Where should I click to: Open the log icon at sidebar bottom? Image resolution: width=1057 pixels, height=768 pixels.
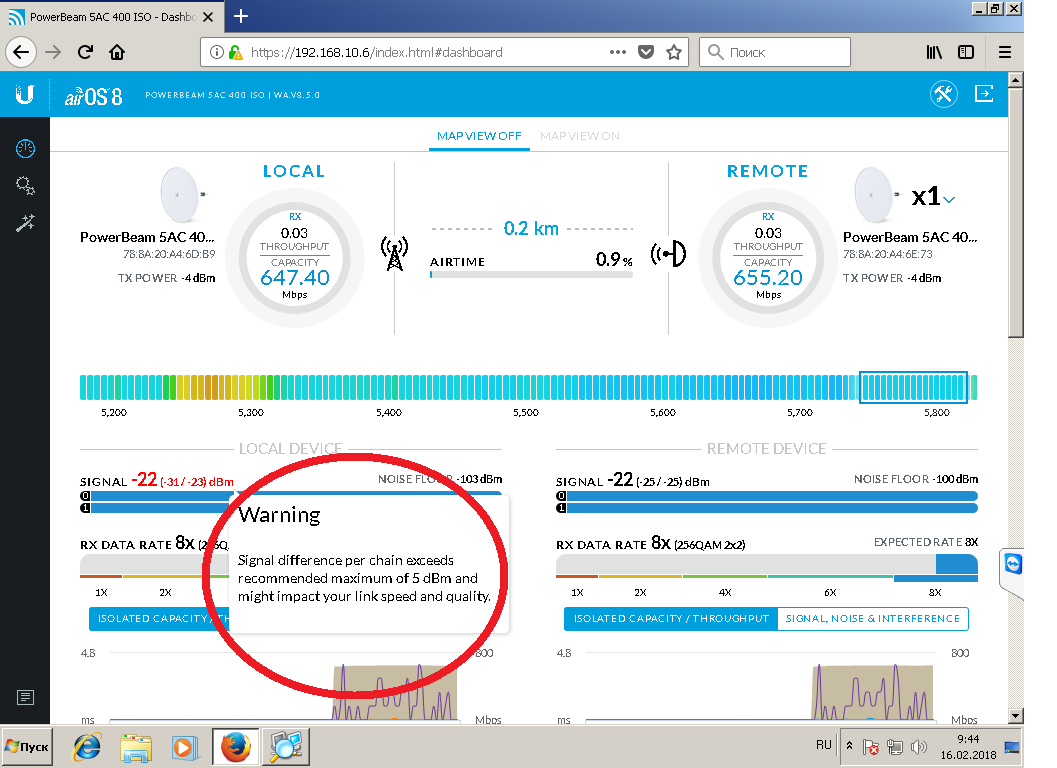click(x=25, y=697)
